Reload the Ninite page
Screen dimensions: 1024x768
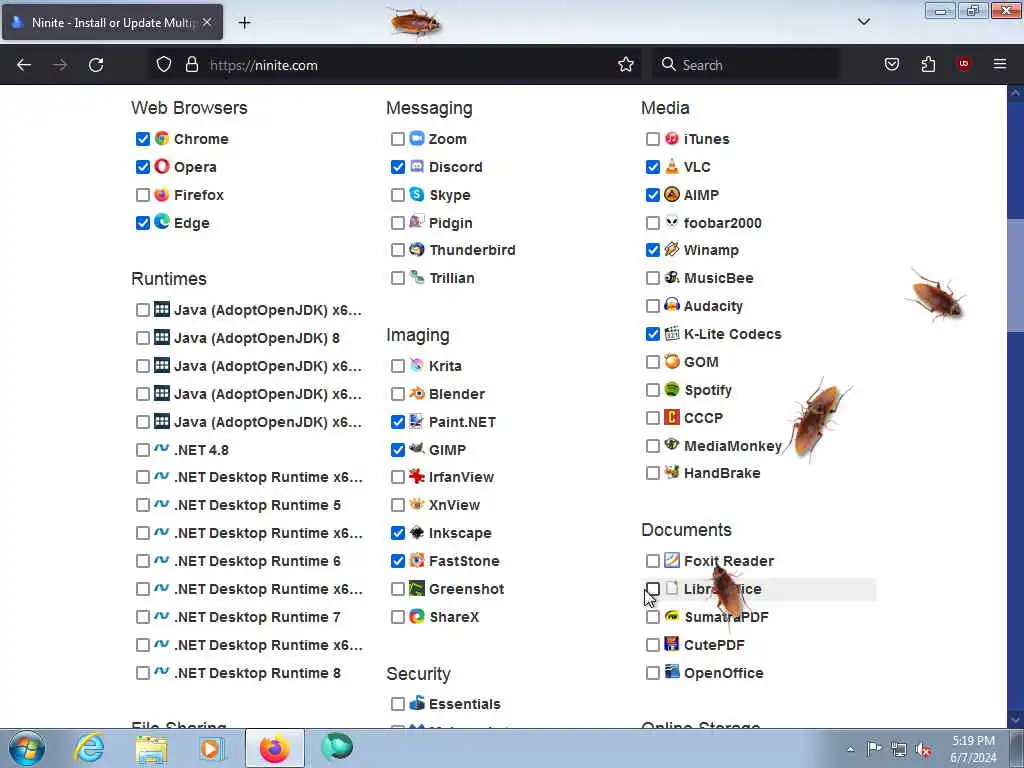(96, 65)
